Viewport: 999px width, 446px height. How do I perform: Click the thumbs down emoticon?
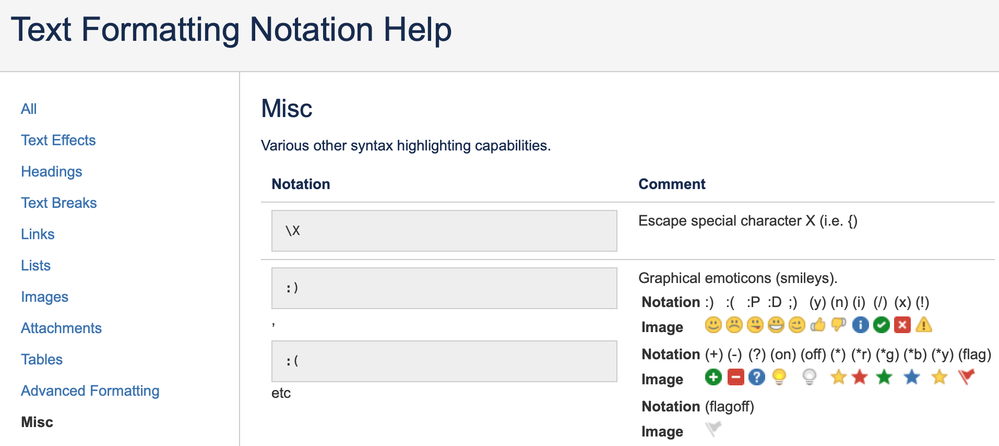839,326
